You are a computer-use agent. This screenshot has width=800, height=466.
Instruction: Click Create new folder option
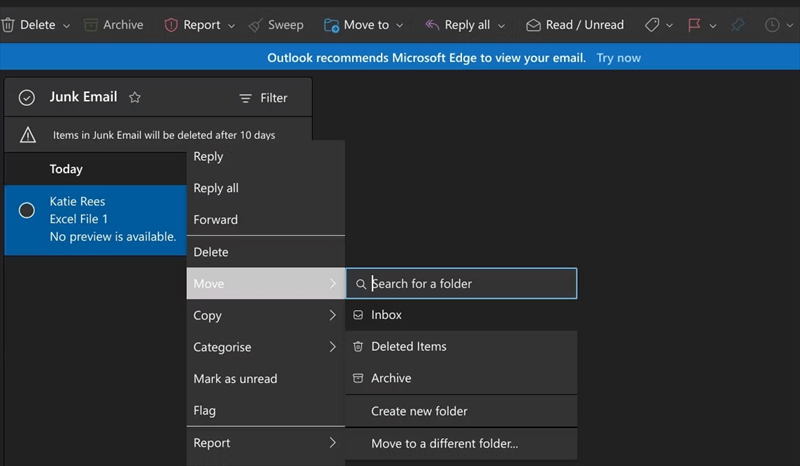point(419,411)
